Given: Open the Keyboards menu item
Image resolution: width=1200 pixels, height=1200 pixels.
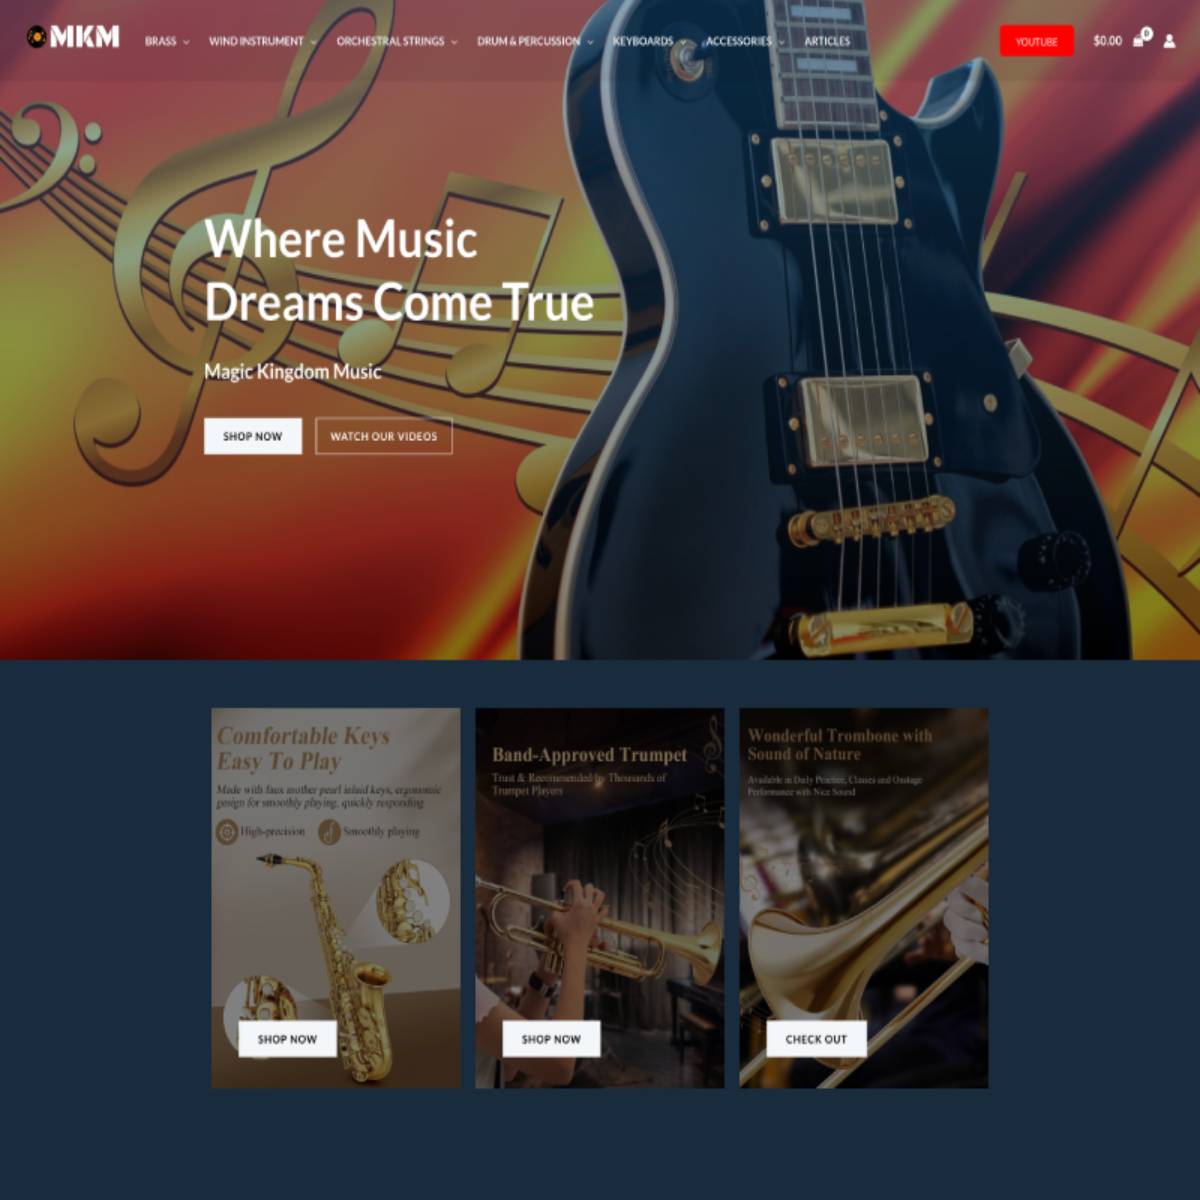Looking at the screenshot, I should 643,41.
